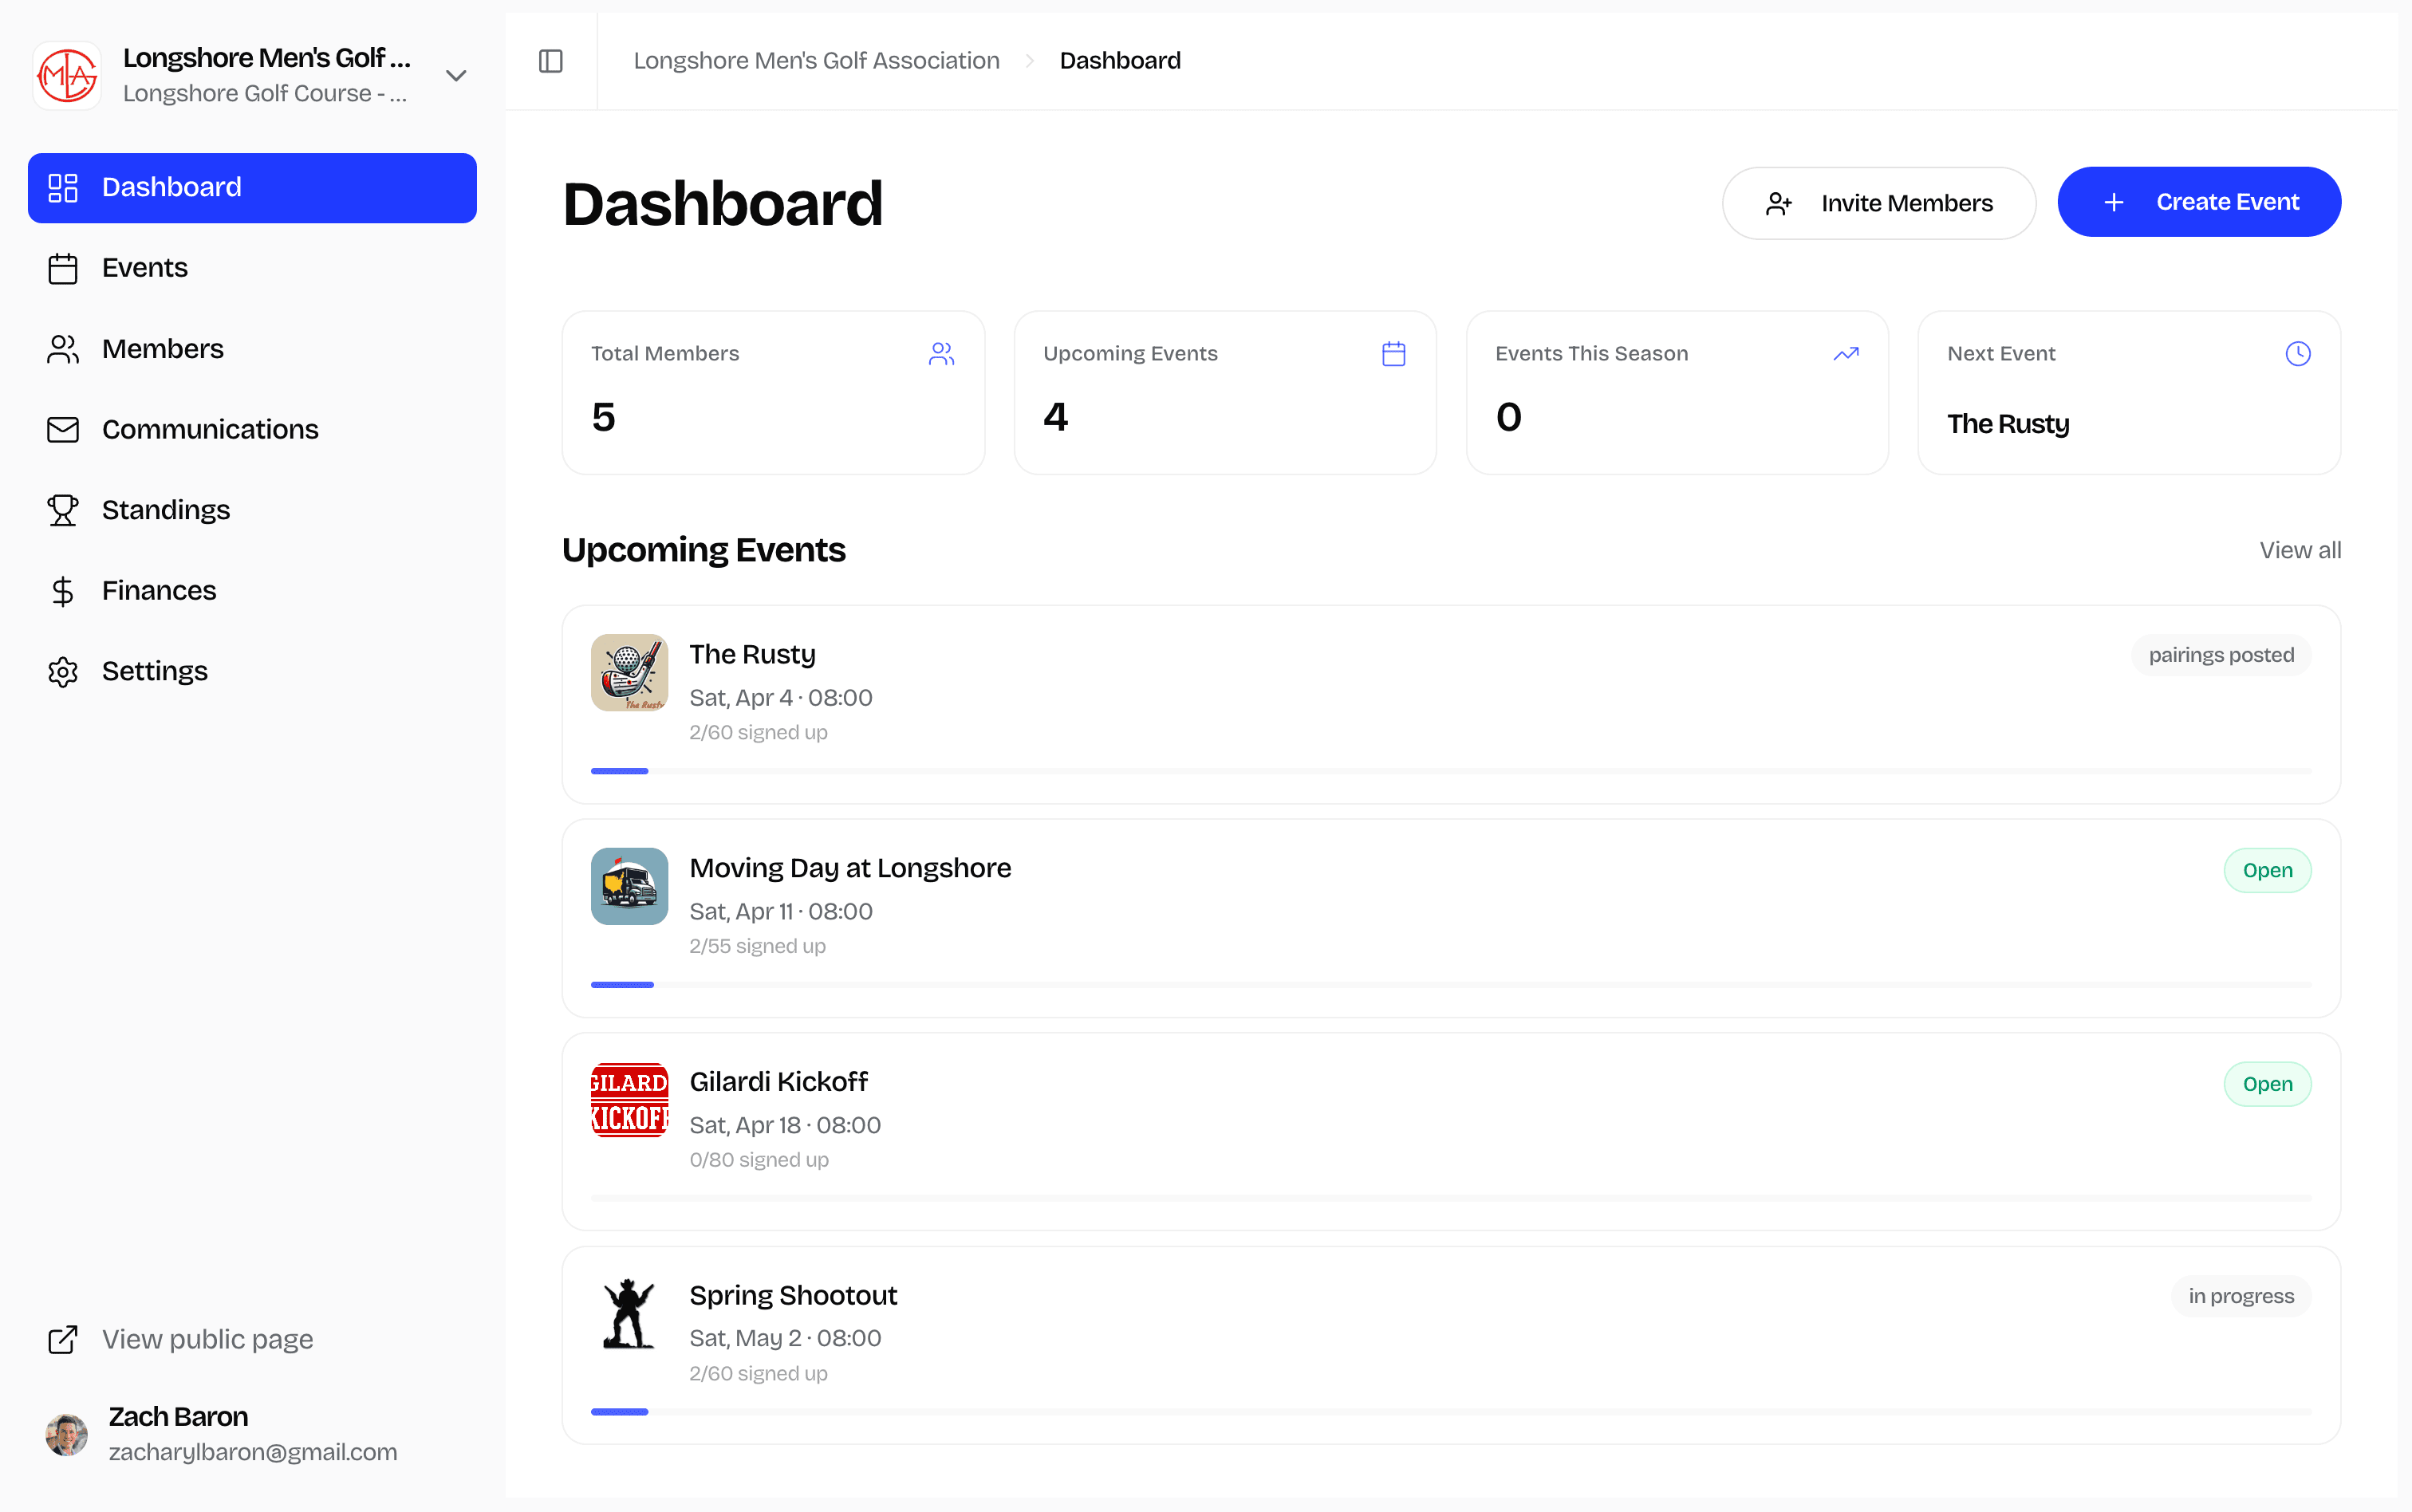
Task: Open the Events section in the sidebar
Action: coord(144,267)
